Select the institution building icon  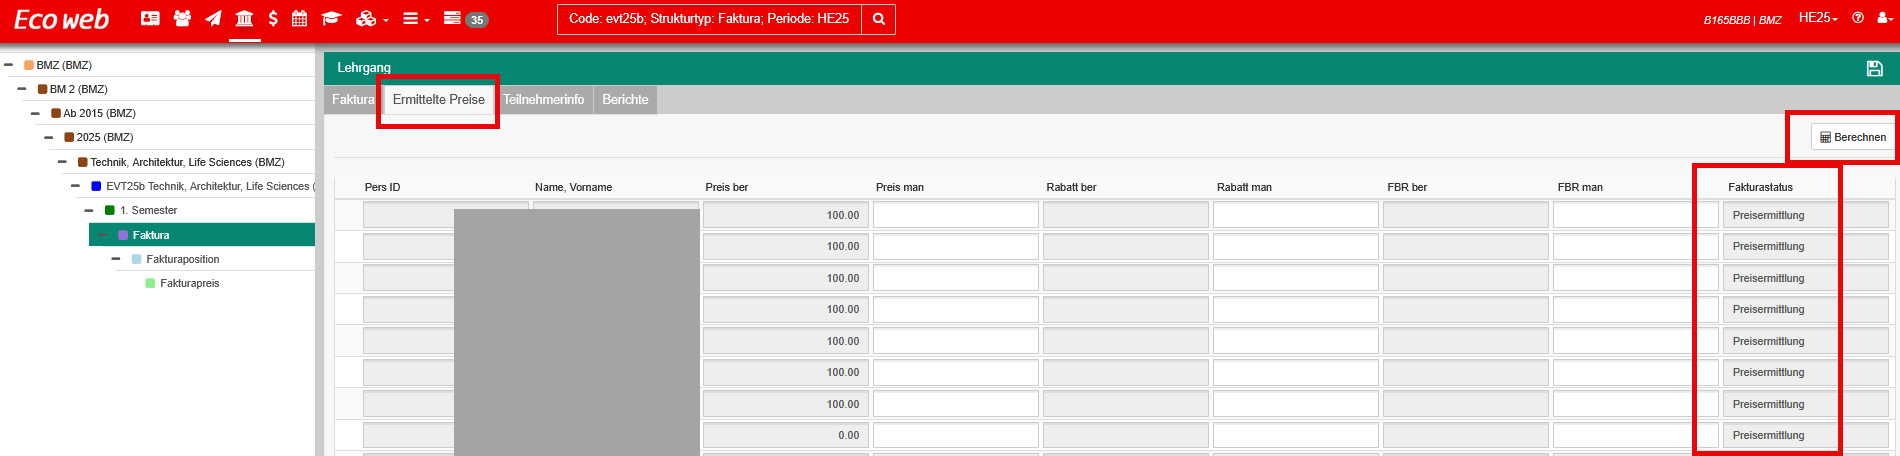point(244,18)
